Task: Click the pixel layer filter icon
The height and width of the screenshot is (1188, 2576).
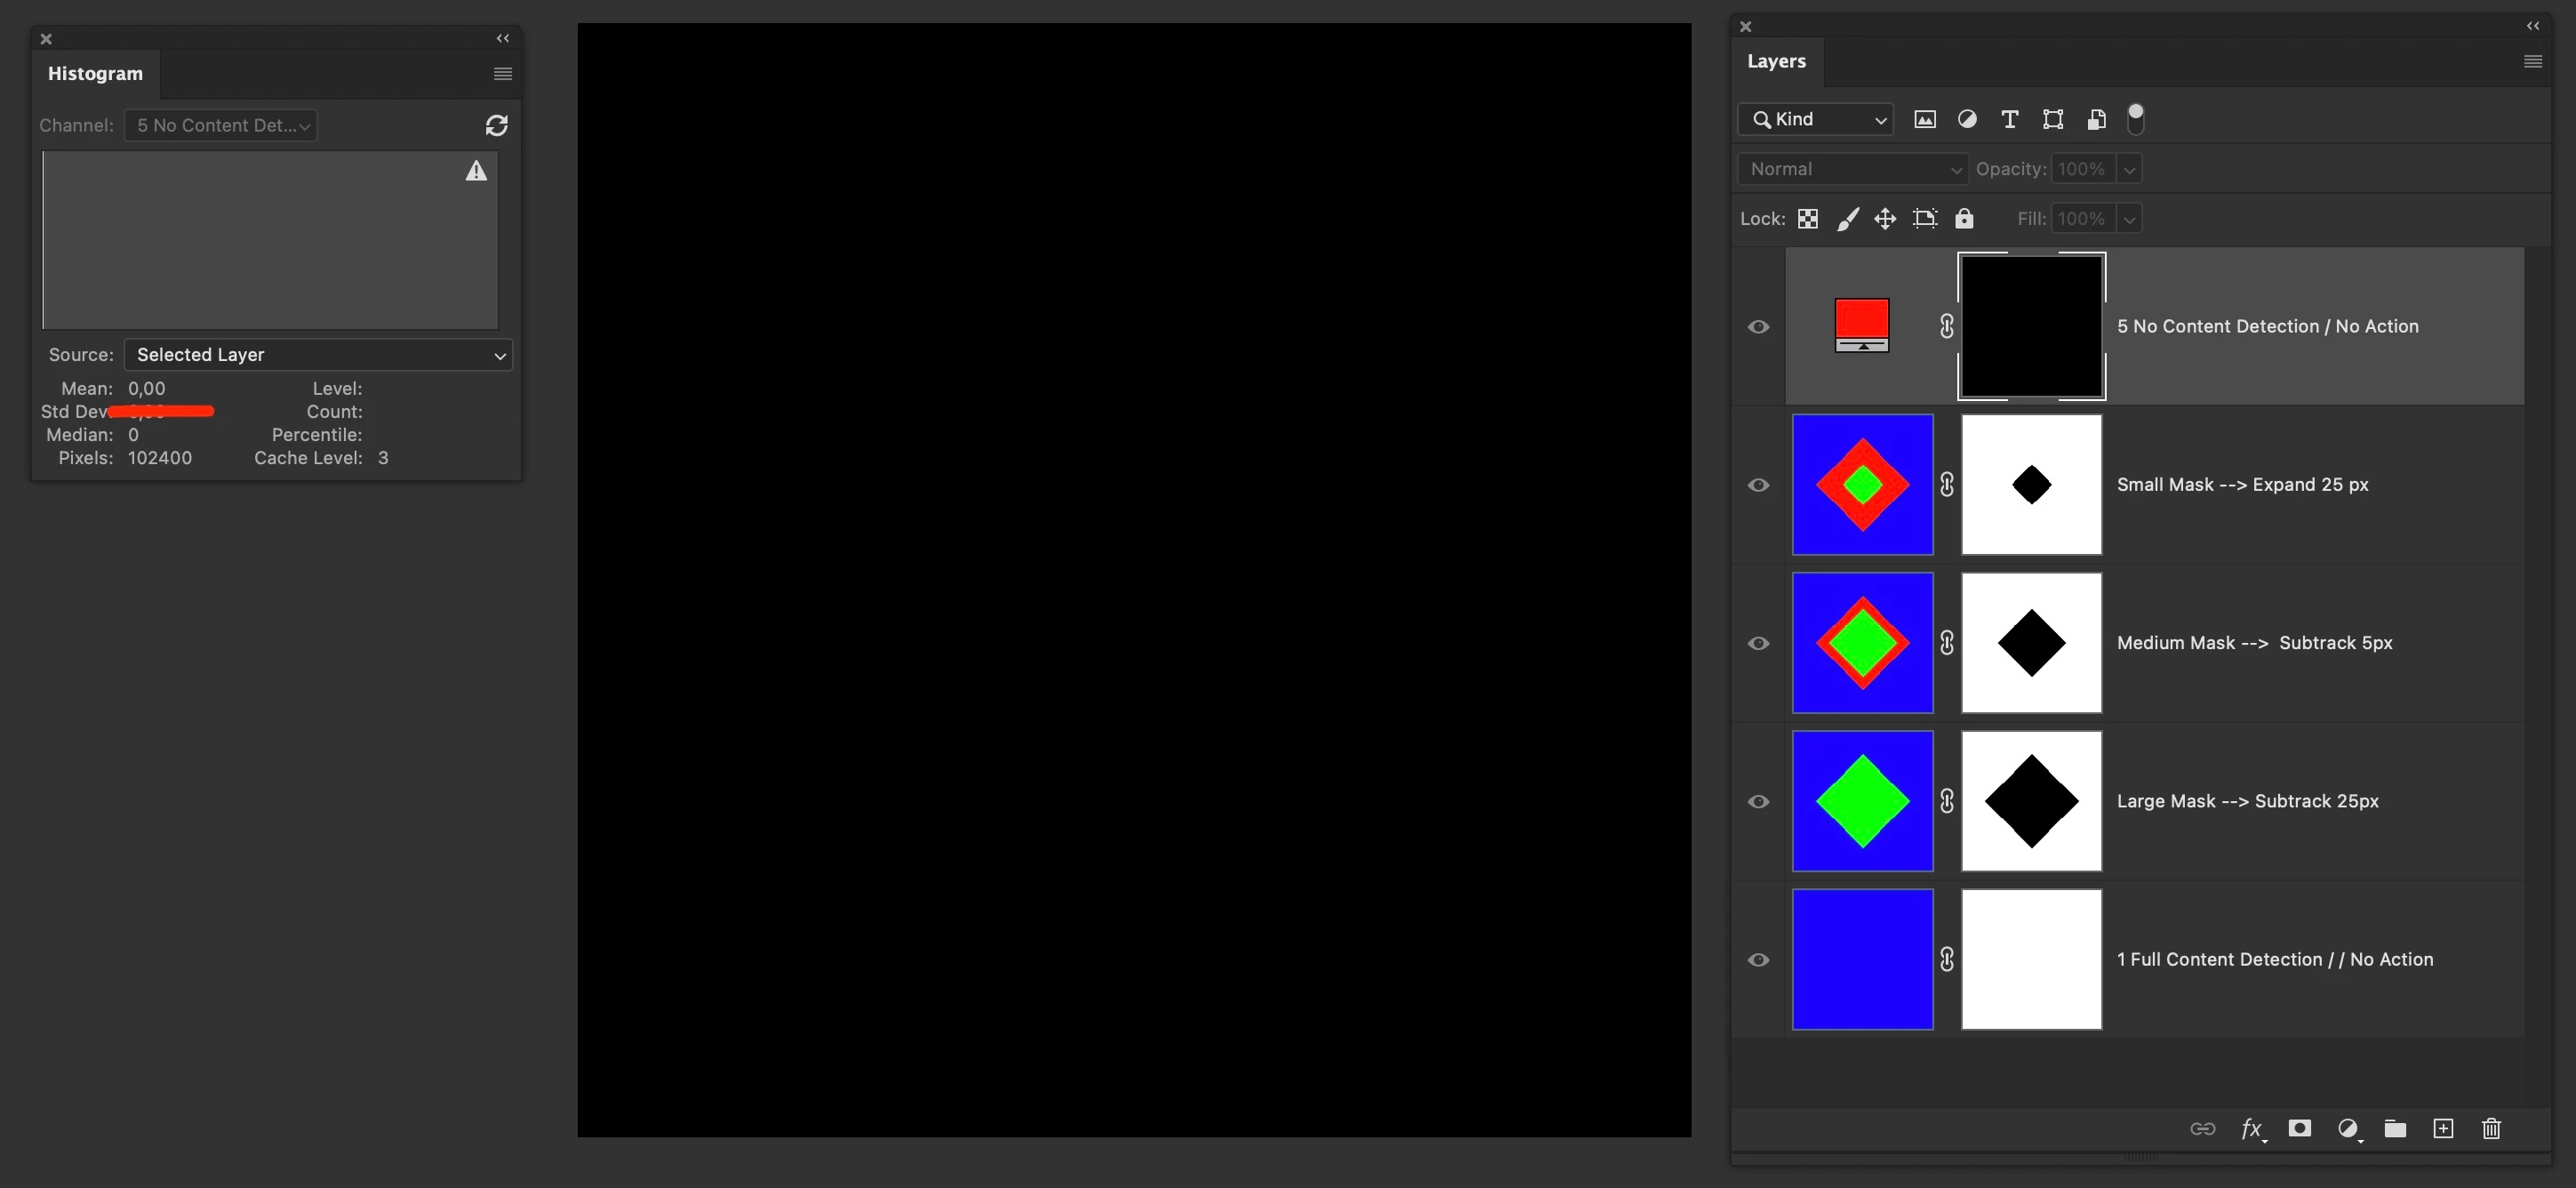Action: pyautogui.click(x=1924, y=120)
